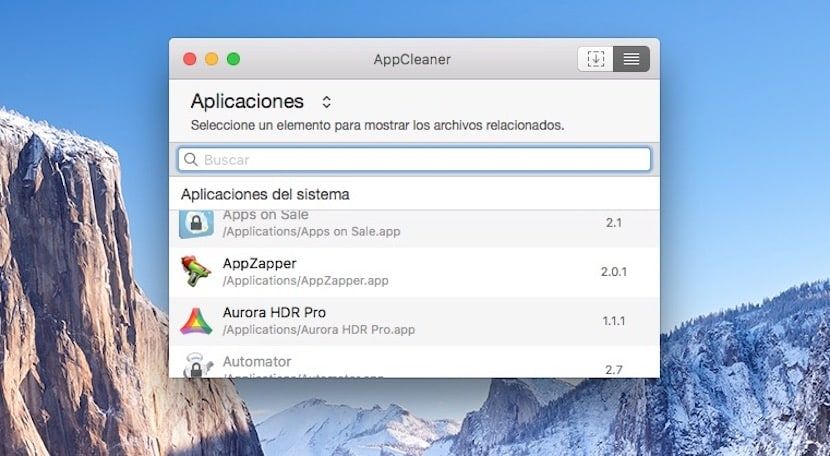Select the Aurora HDR Pro triangle icon
Screen dimensions: 830x456
pyautogui.click(x=196, y=321)
